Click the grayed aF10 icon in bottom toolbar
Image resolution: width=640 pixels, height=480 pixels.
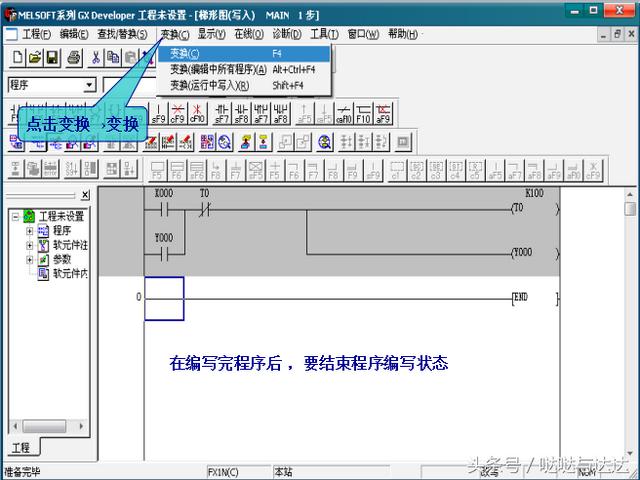click(573, 170)
